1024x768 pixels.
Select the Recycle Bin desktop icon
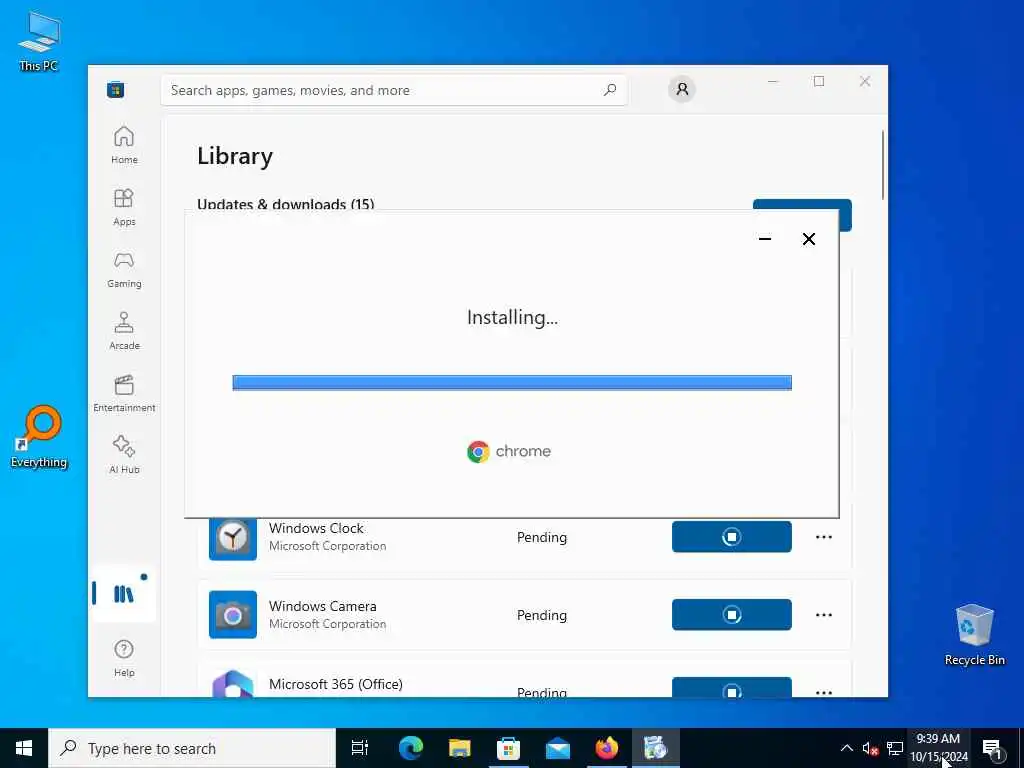pos(974,635)
